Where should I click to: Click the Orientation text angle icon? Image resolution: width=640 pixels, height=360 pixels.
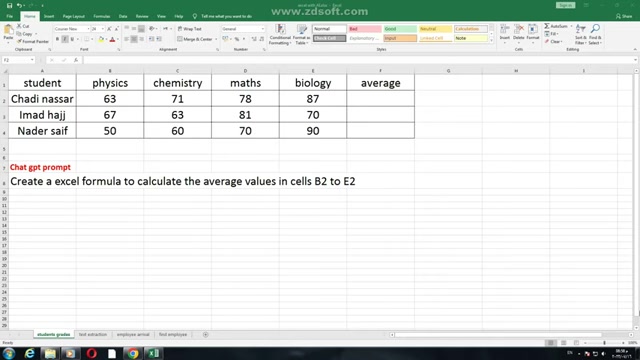152,29
